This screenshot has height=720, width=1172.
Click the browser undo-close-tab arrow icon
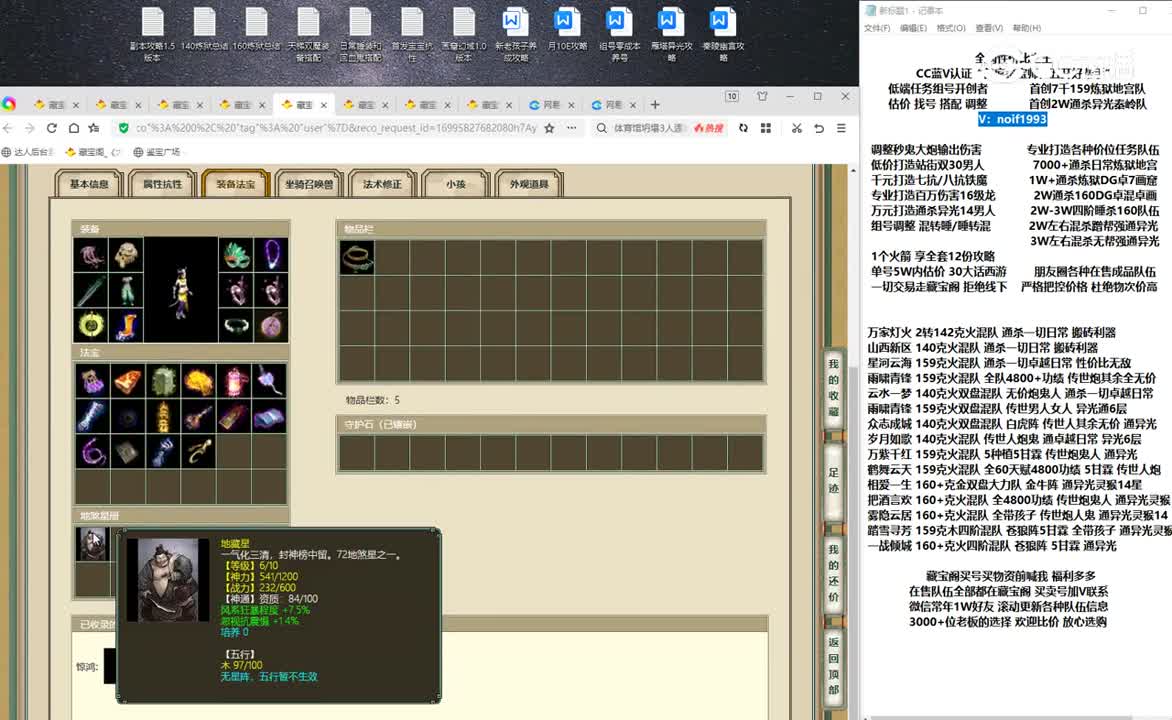(819, 128)
